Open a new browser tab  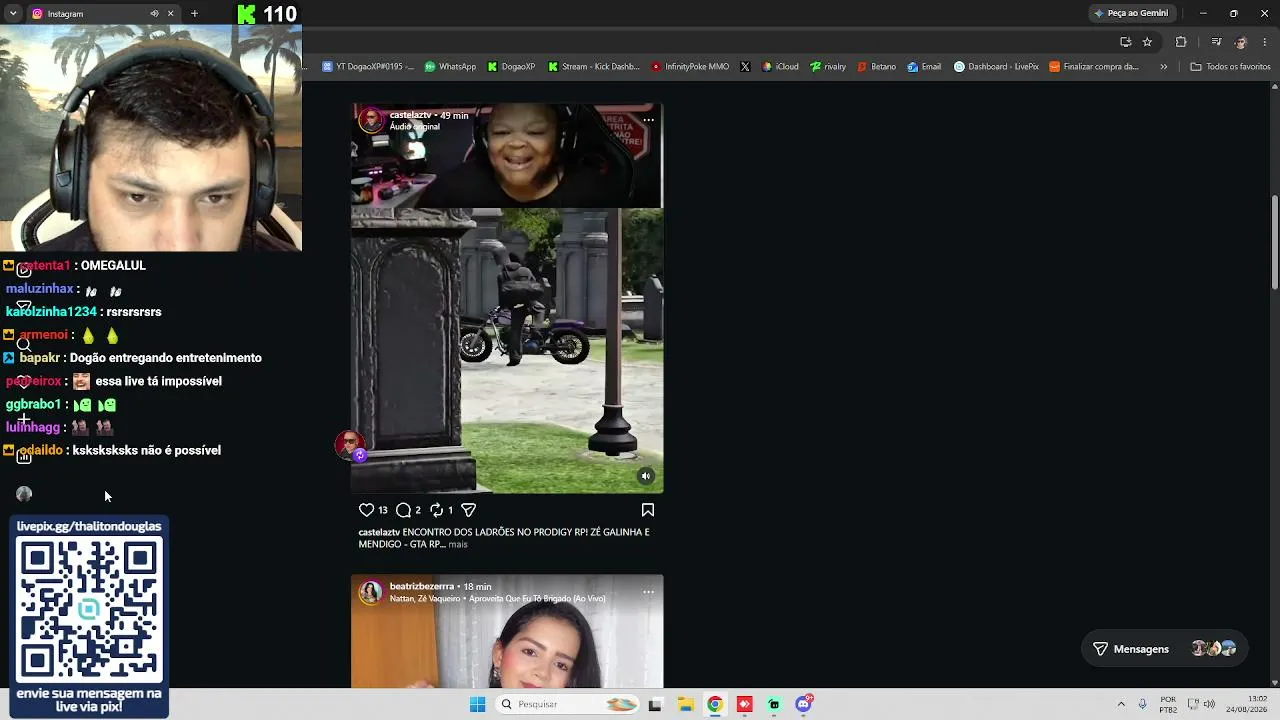[194, 14]
